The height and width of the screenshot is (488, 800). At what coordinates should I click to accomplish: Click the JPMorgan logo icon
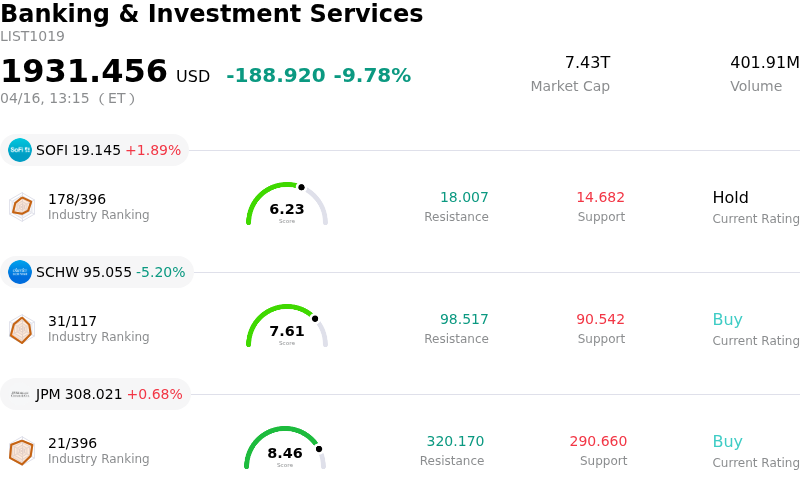20,394
